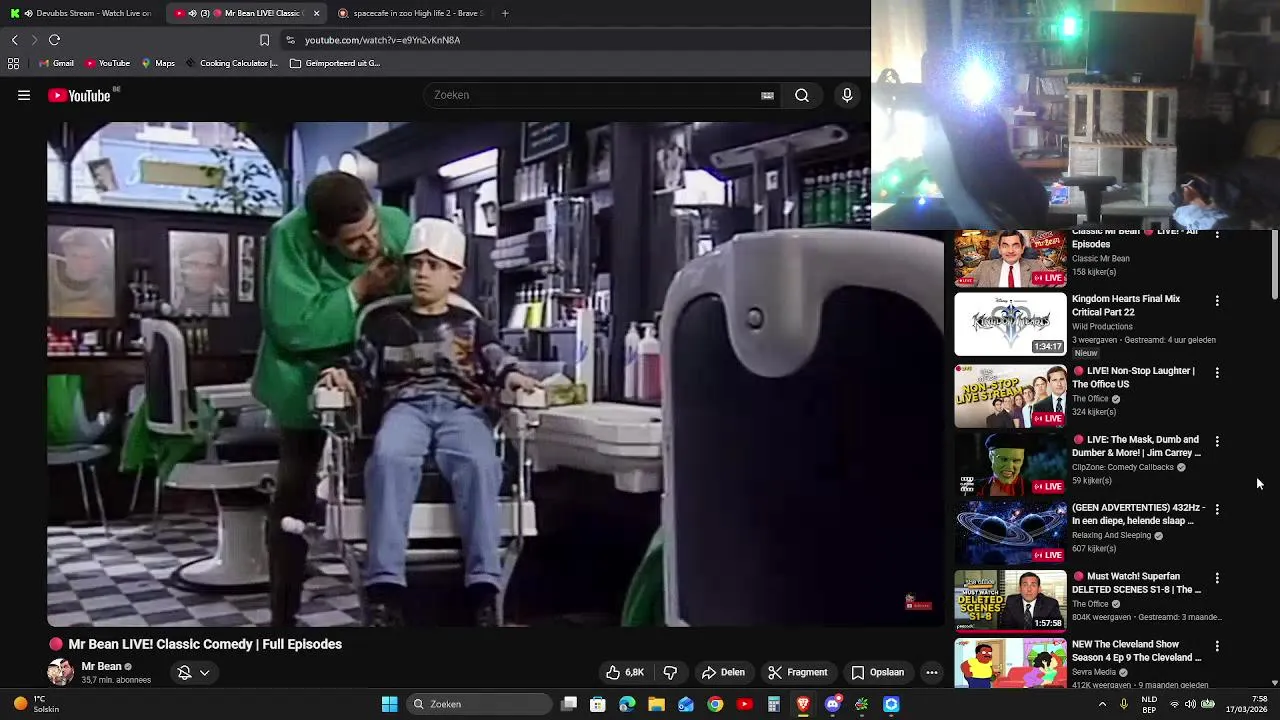Open File Explorer from taskbar
The image size is (1280, 720).
656,704
